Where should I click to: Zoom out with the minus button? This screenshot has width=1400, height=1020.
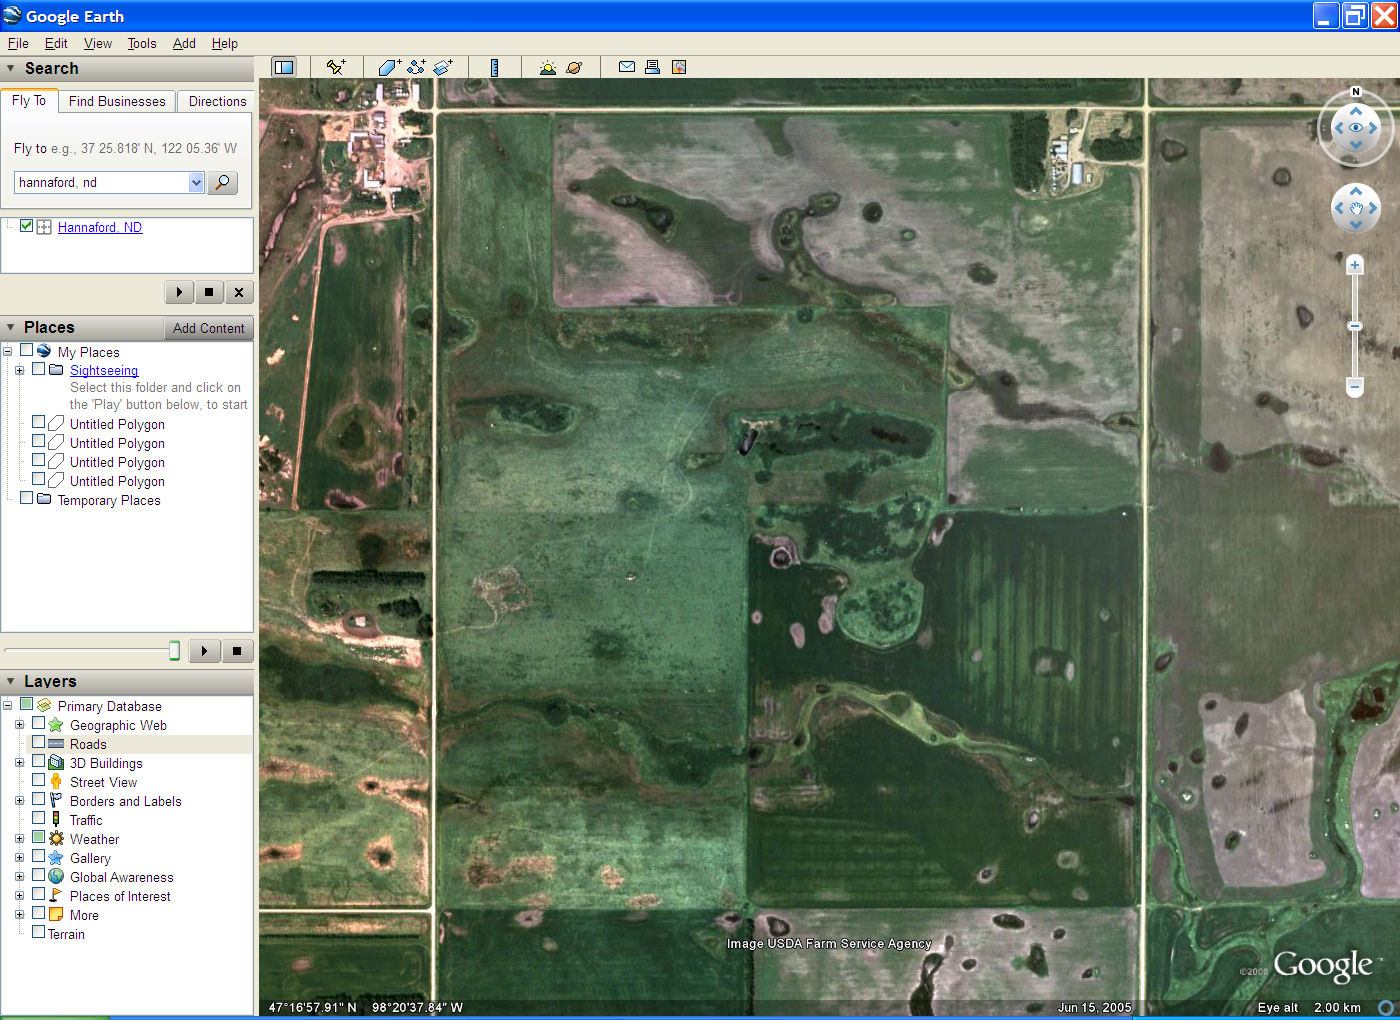click(x=1355, y=385)
